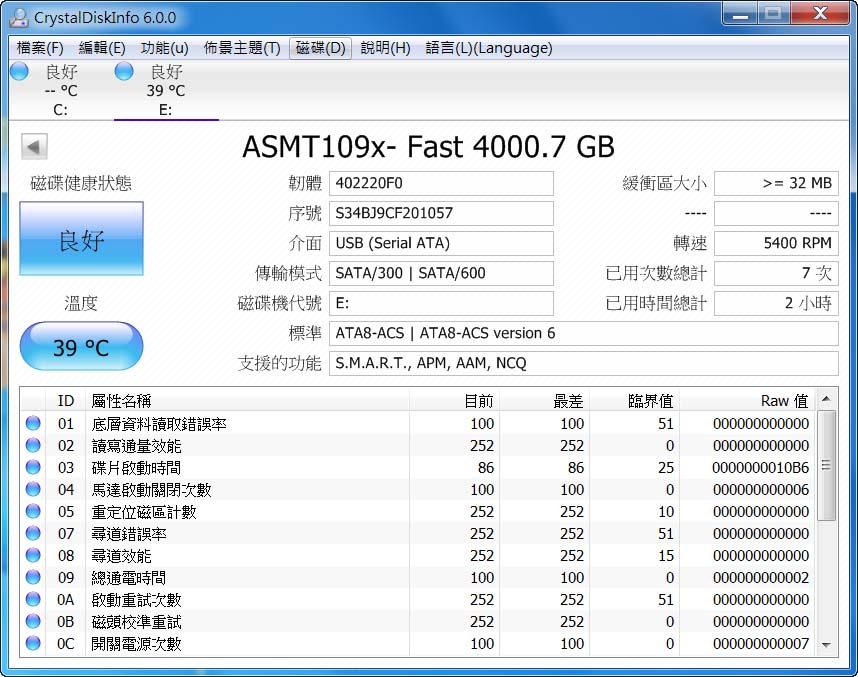Screen dimensions: 858x677
Task: Click the 臨界值 column header
Action: click(x=634, y=401)
